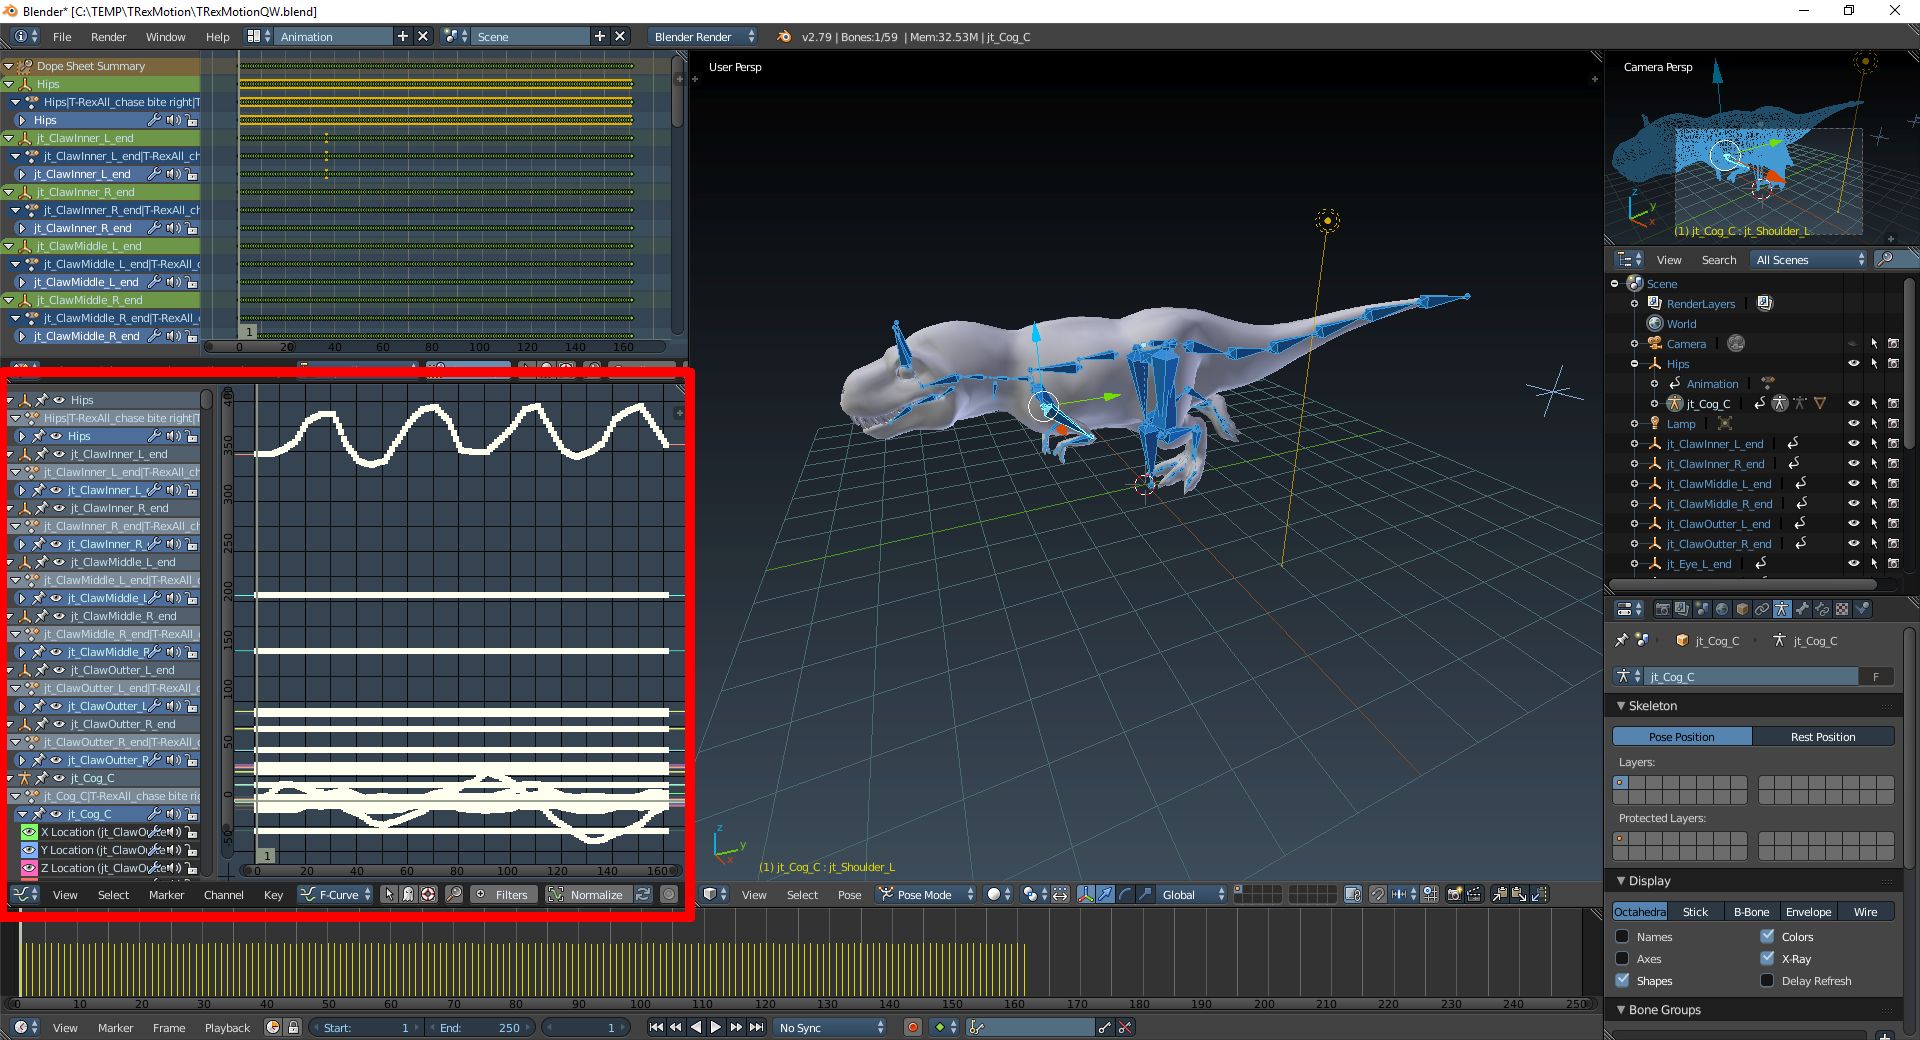
Task: Open the Constraints properties tab (chain icon)
Action: coord(1762,609)
